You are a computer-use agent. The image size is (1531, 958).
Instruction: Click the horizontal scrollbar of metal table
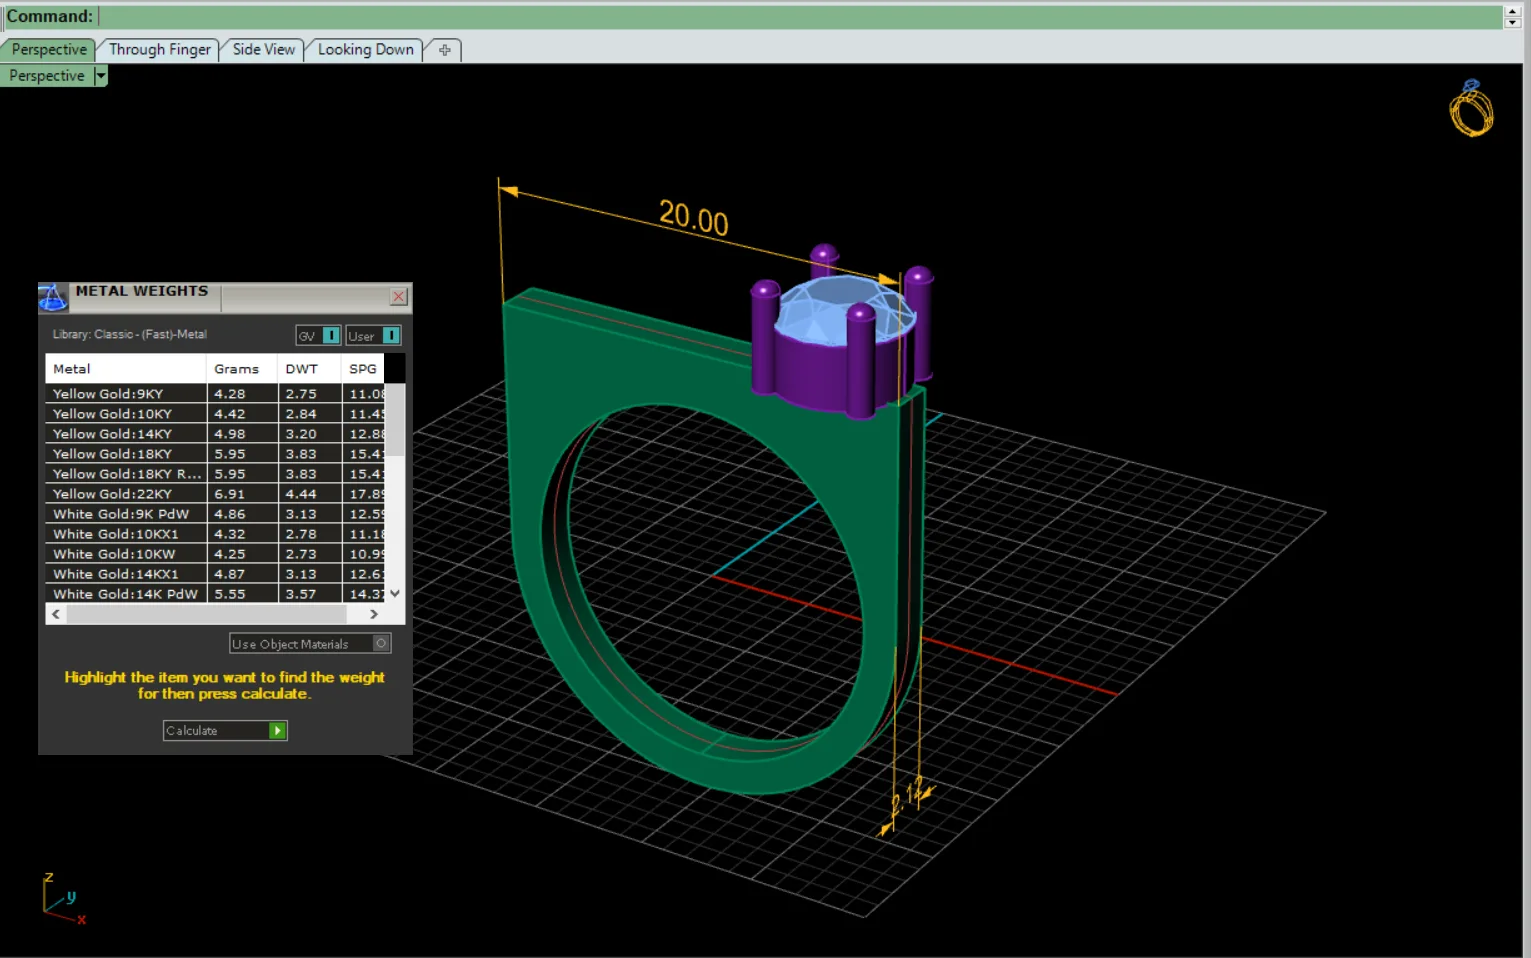tap(215, 614)
